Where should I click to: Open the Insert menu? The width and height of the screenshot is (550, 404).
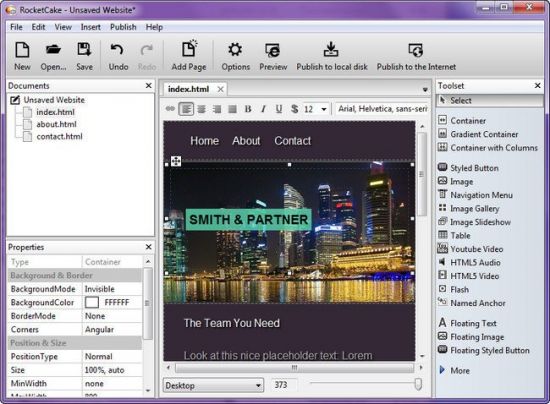point(90,27)
